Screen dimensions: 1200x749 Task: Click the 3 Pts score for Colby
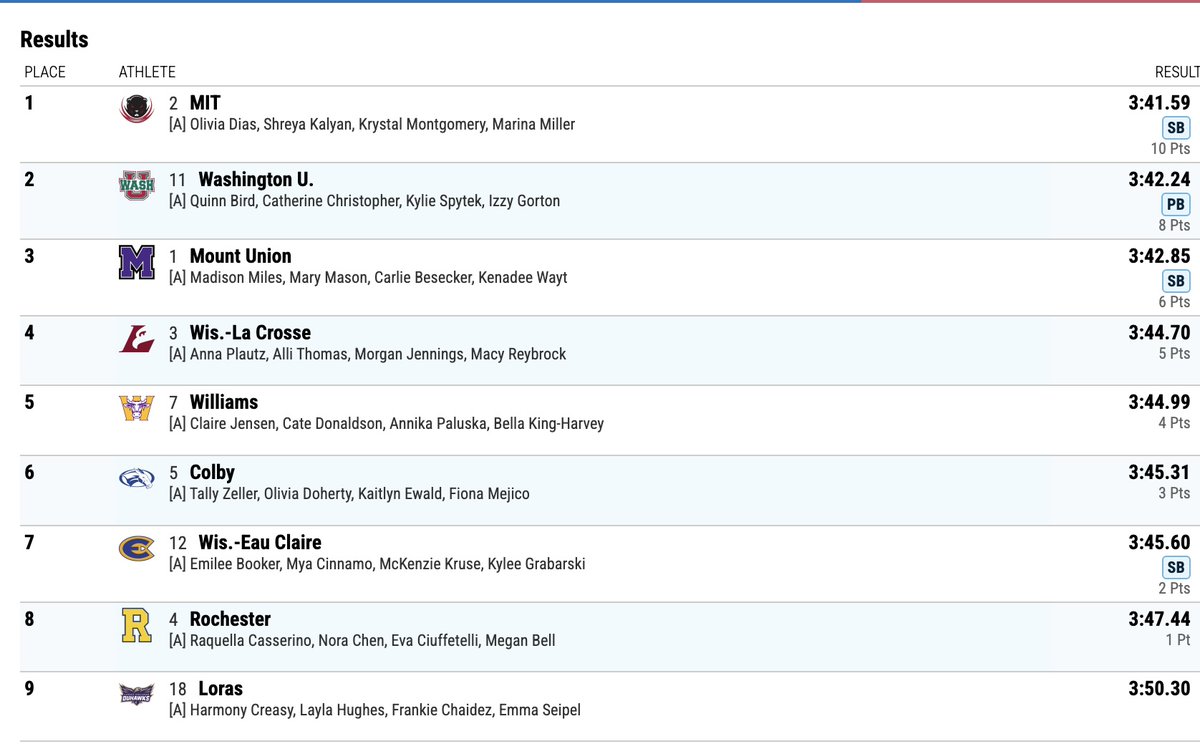click(1175, 494)
